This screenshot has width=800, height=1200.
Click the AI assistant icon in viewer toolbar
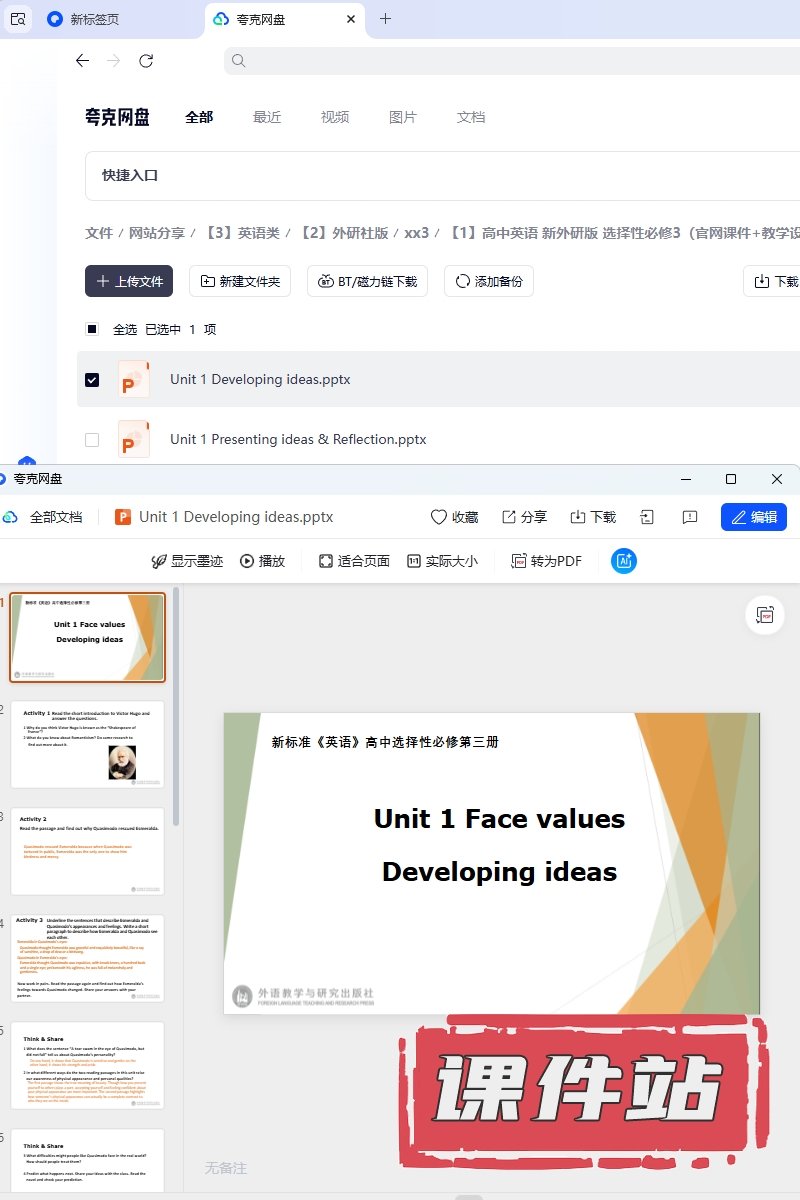click(624, 561)
